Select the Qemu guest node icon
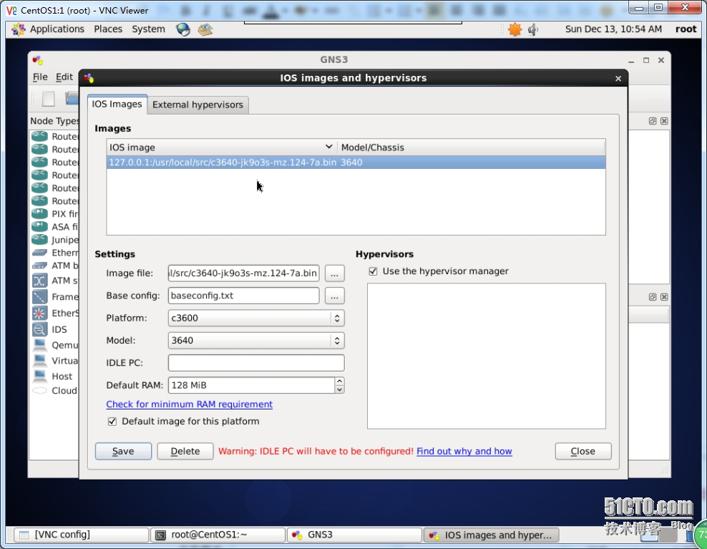The image size is (707, 549). point(40,345)
